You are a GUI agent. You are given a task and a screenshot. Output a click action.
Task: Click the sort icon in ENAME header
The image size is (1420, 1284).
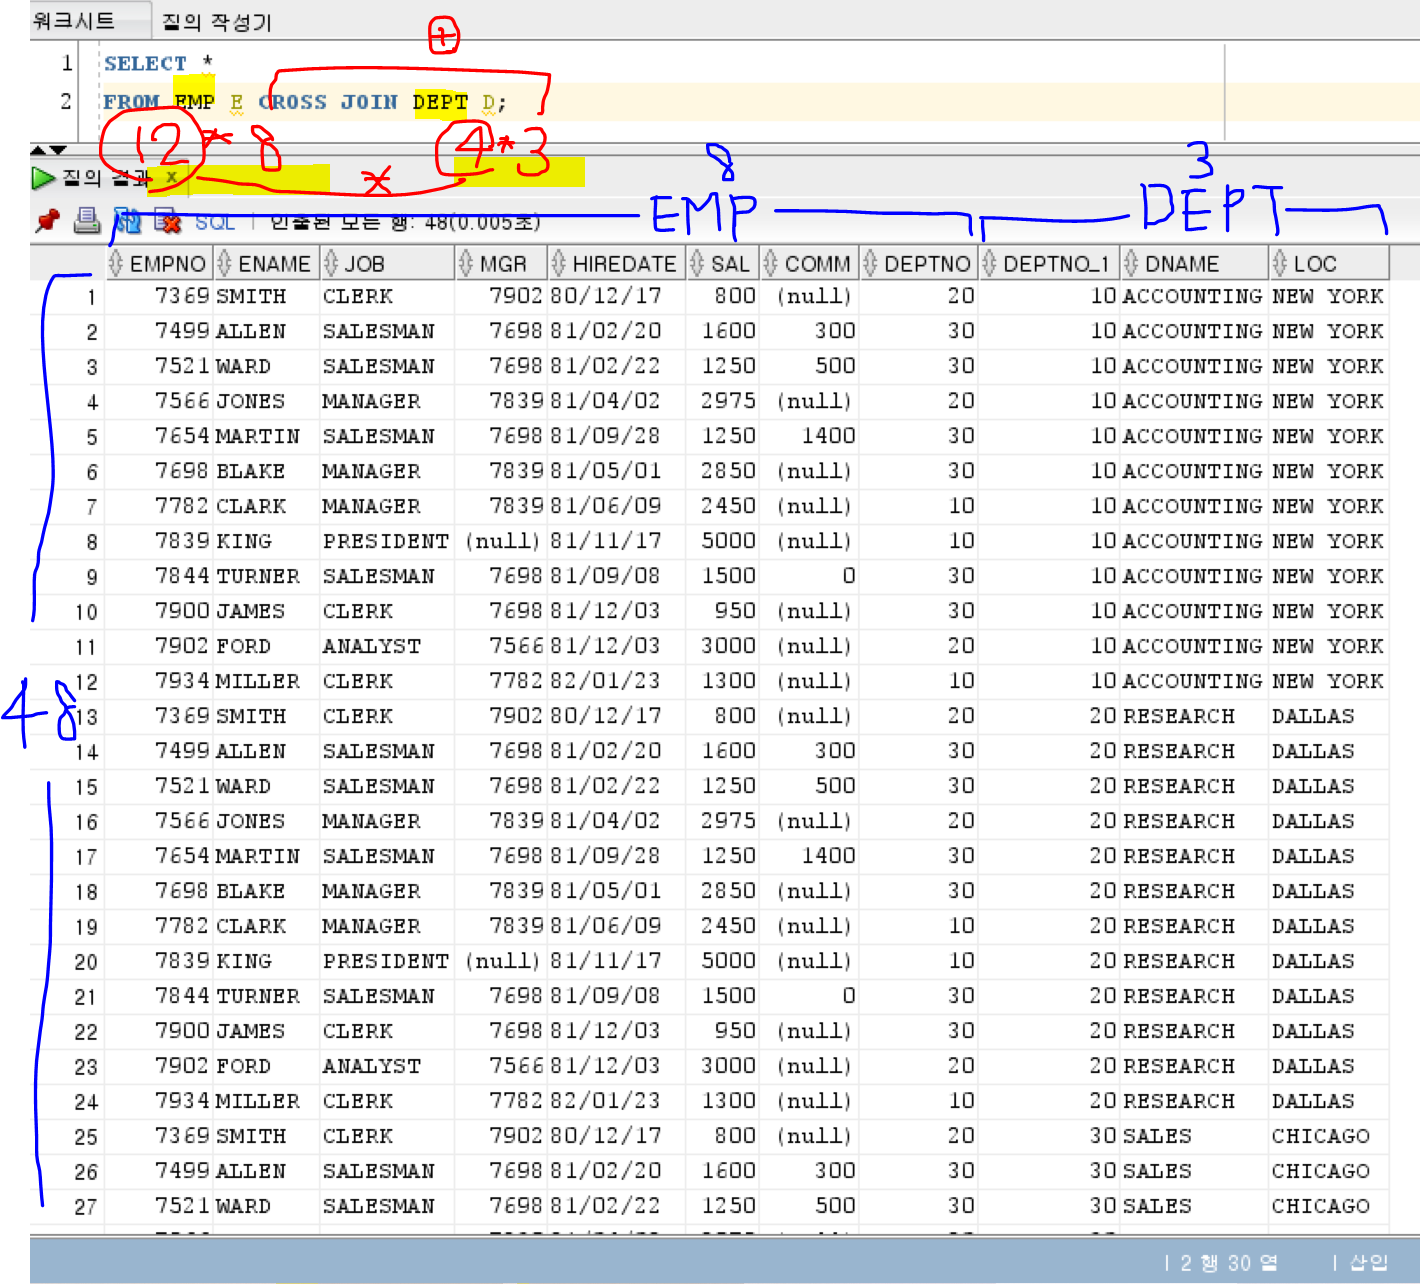point(225,264)
